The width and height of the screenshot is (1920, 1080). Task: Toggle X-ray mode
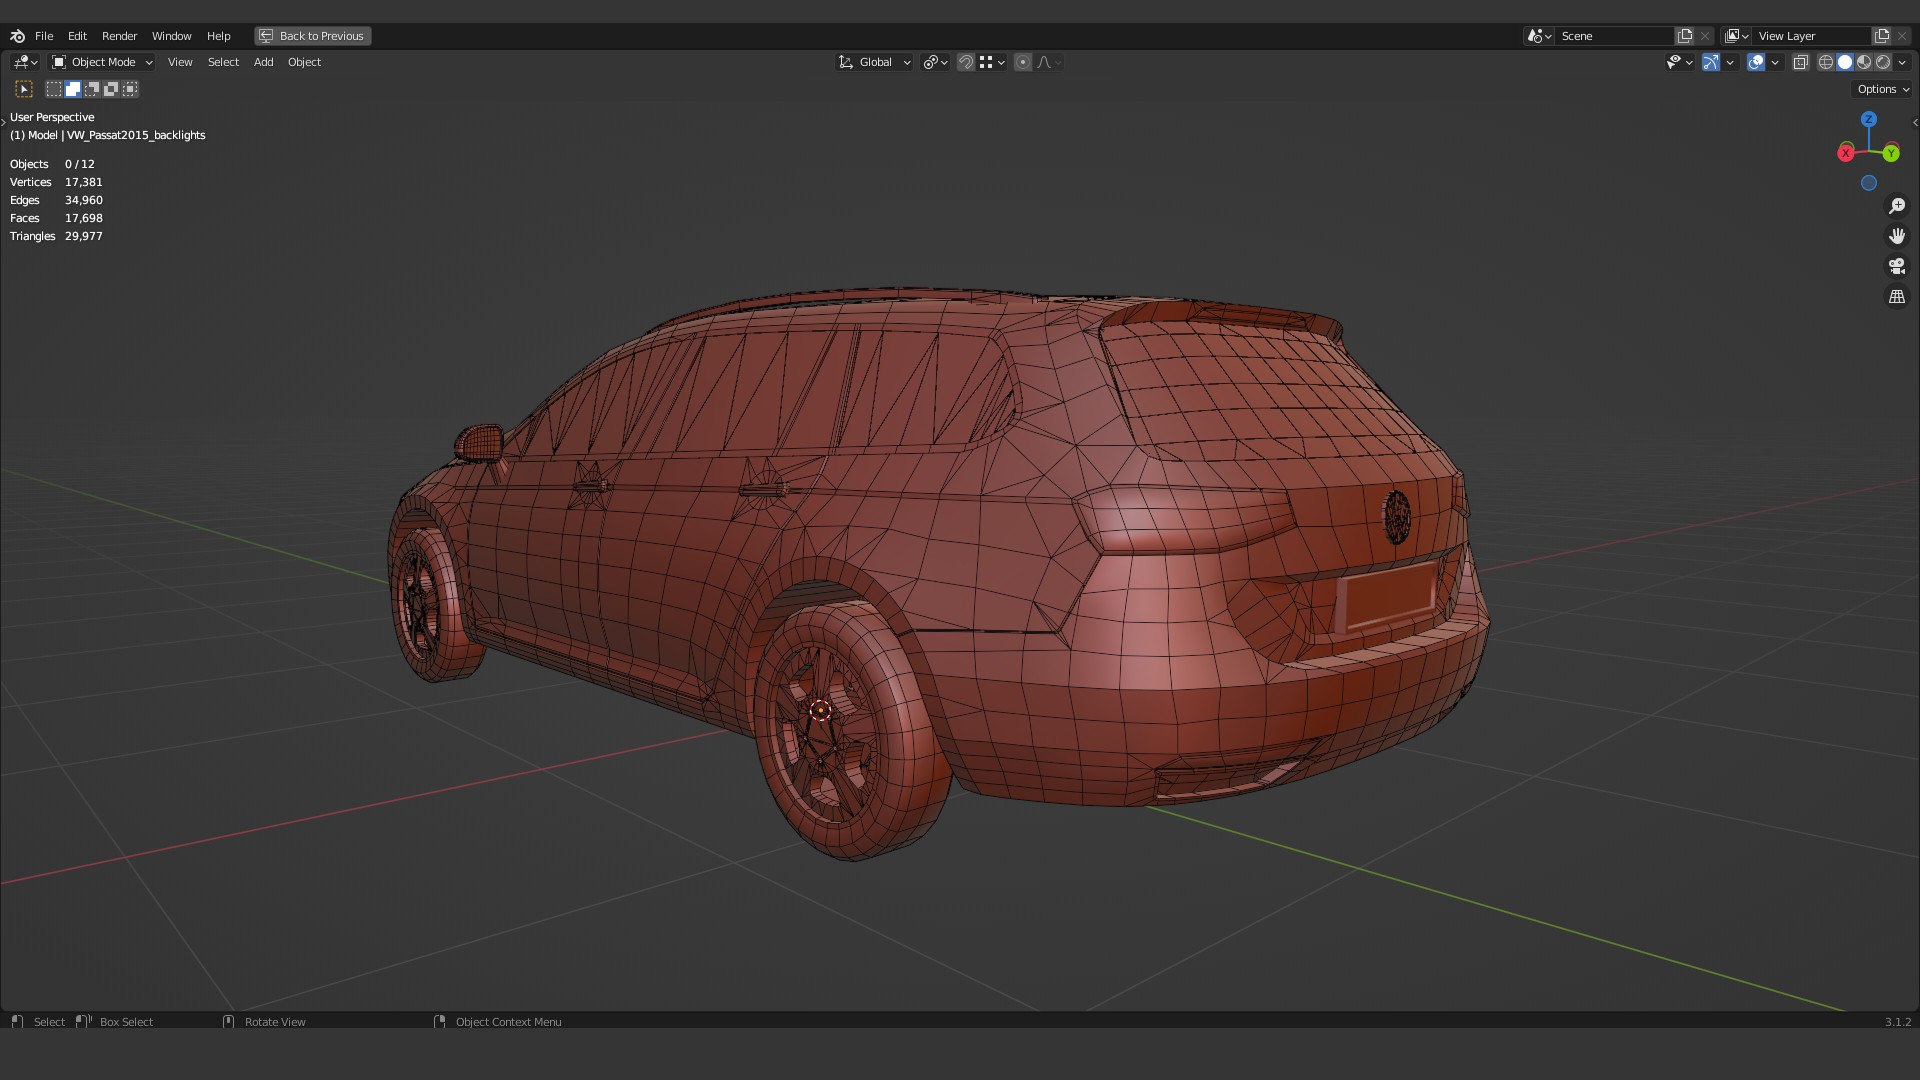tap(1801, 62)
